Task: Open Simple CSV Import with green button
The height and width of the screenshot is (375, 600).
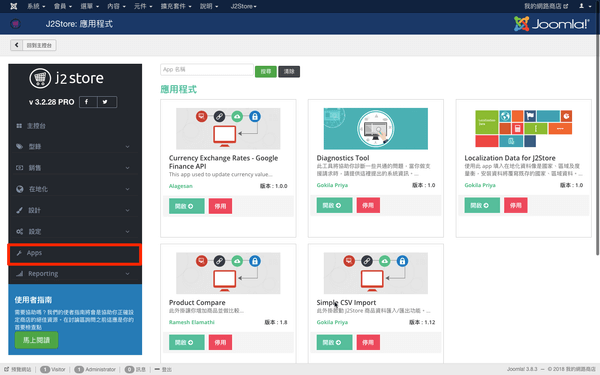Action: point(334,342)
